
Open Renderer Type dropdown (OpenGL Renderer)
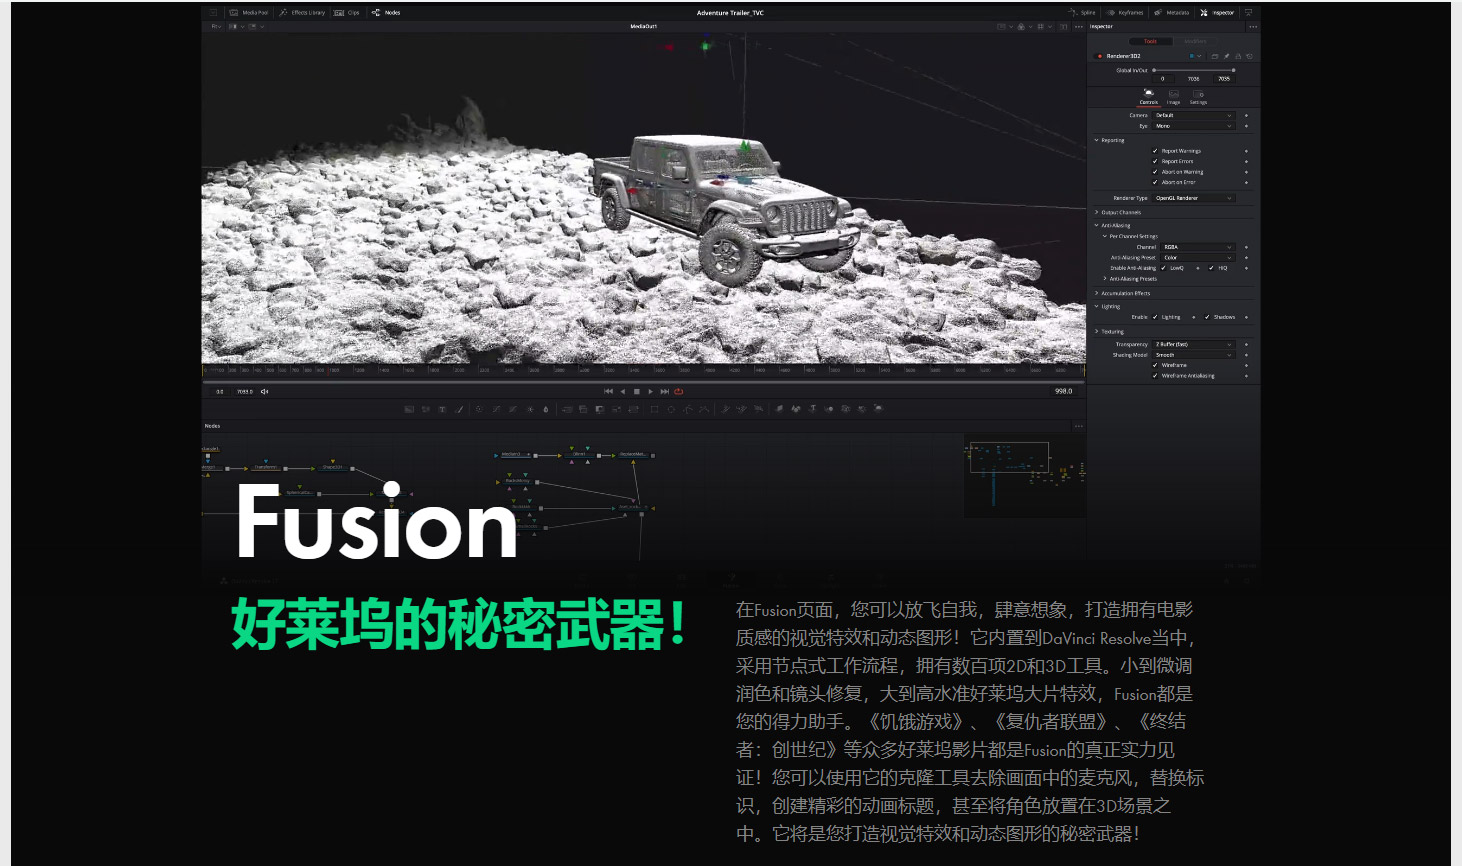pyautogui.click(x=1194, y=198)
